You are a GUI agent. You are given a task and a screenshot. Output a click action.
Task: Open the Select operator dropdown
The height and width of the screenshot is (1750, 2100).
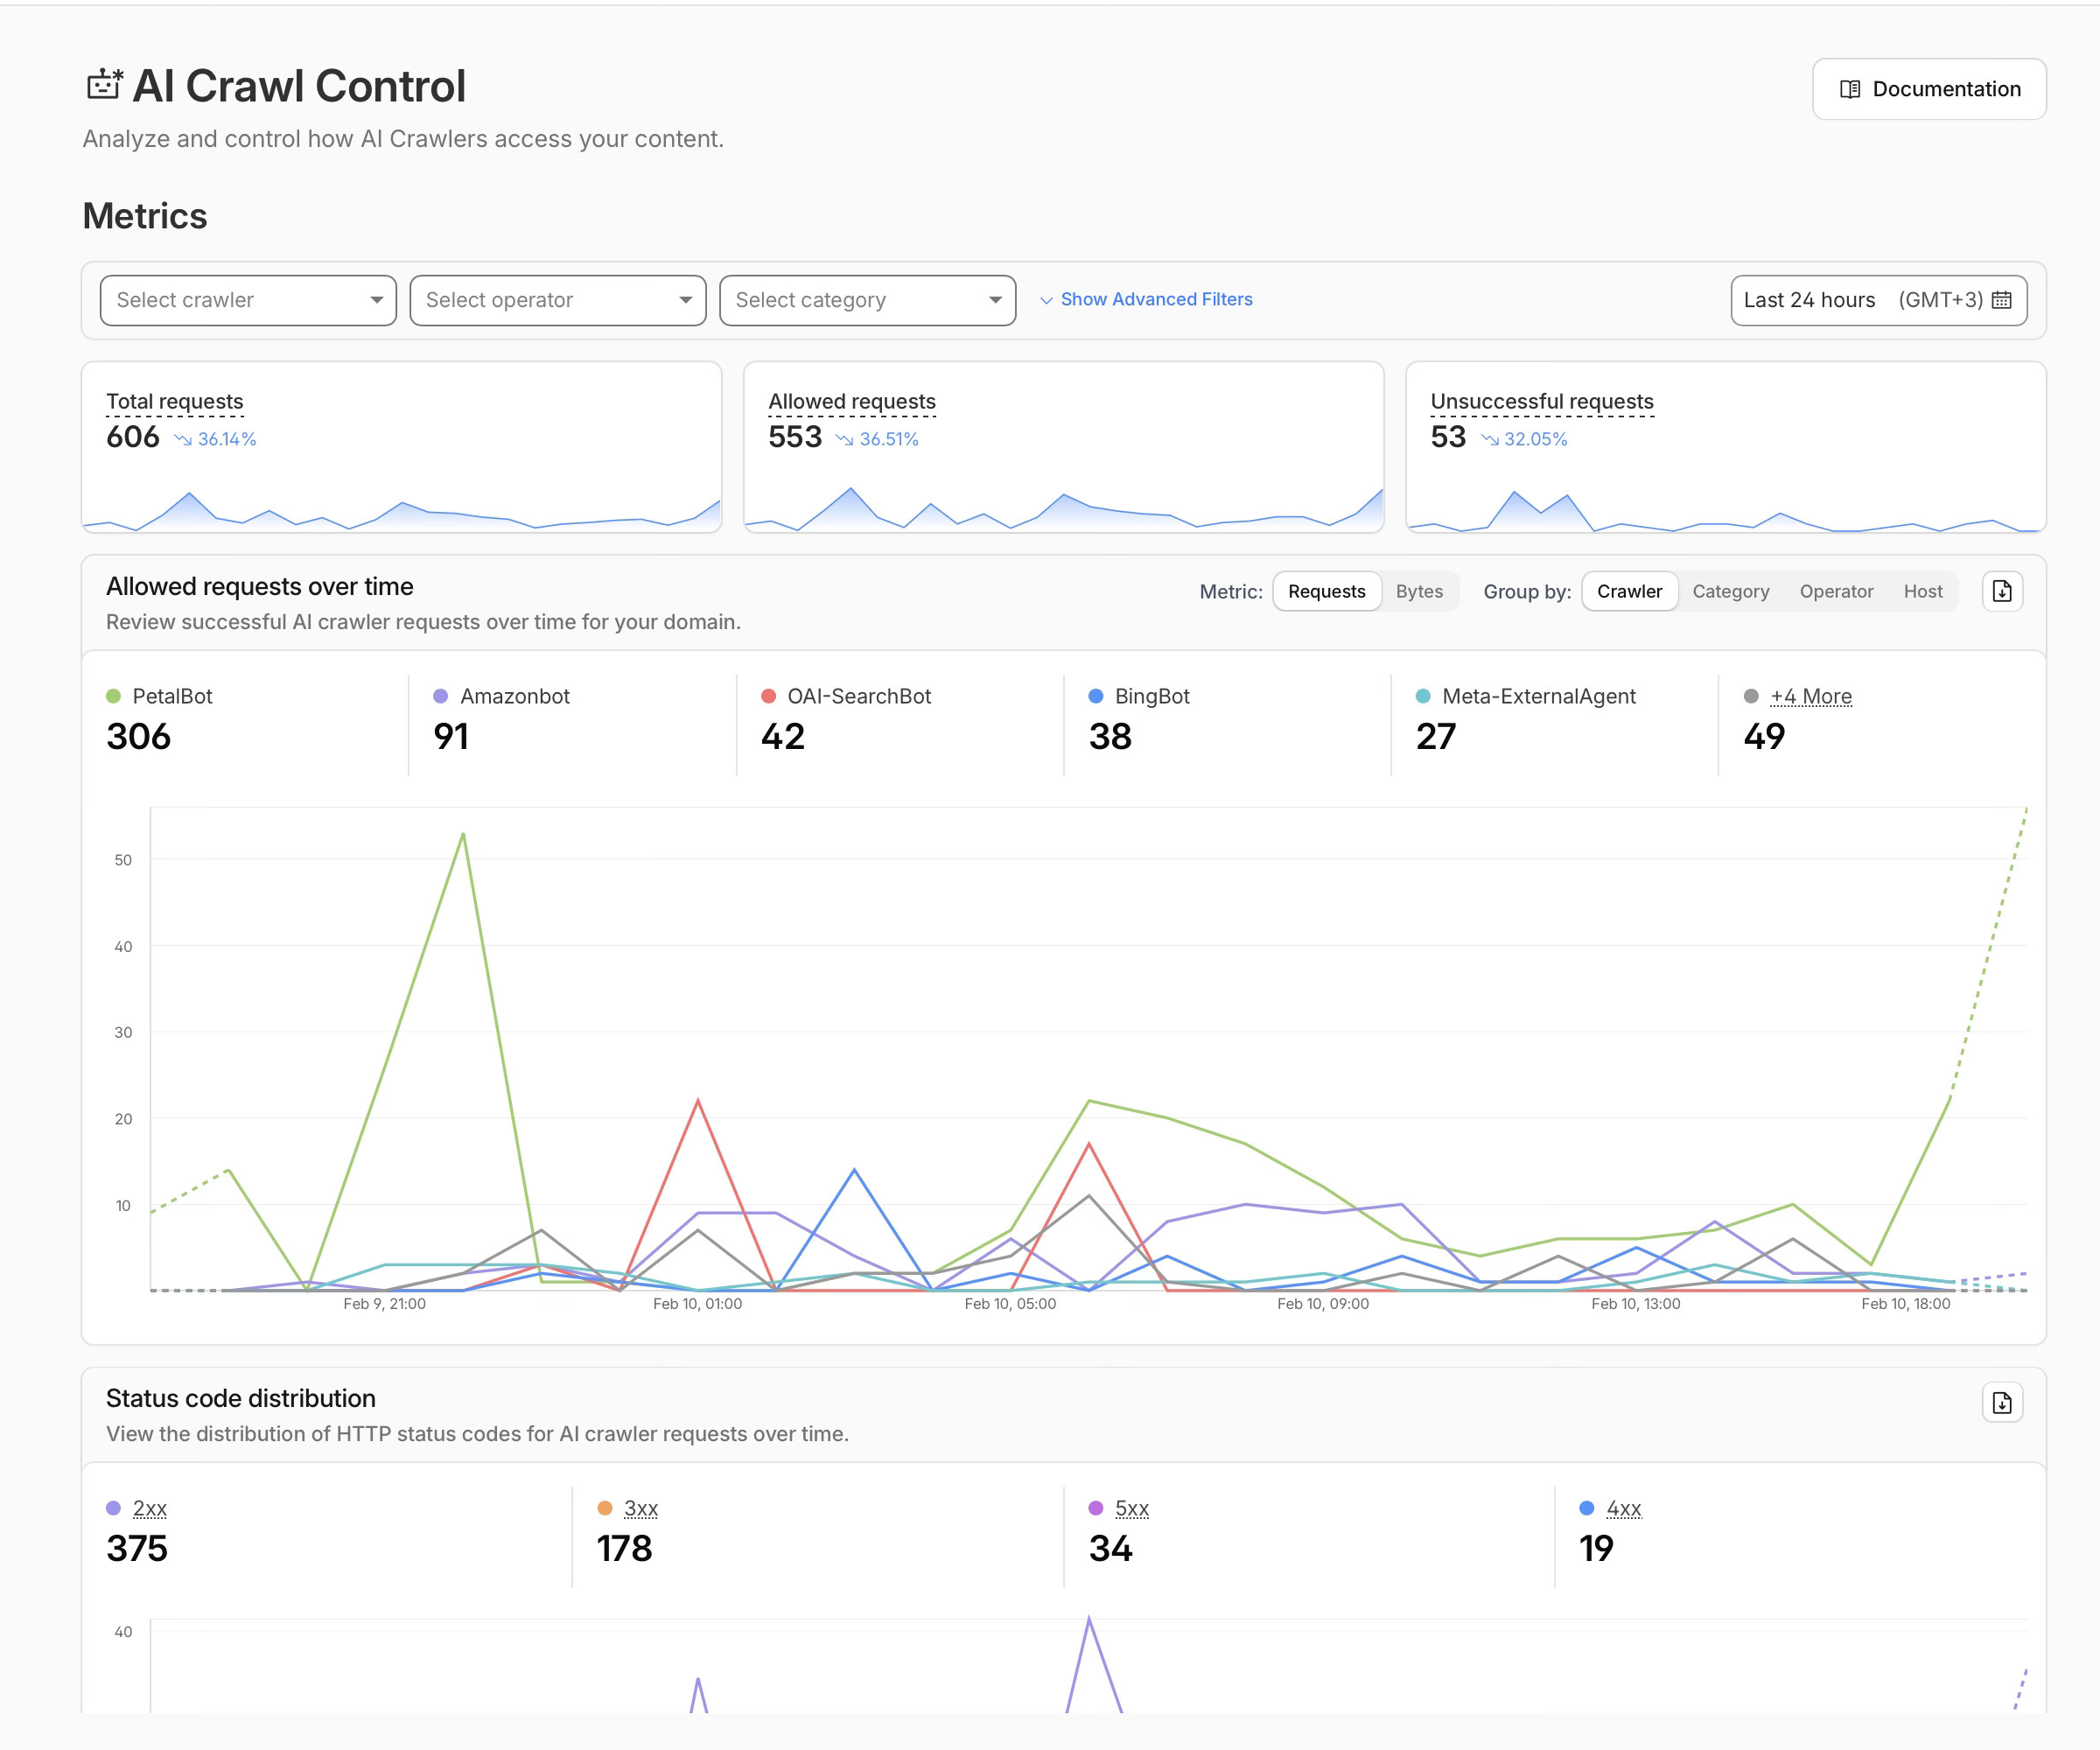coord(557,299)
